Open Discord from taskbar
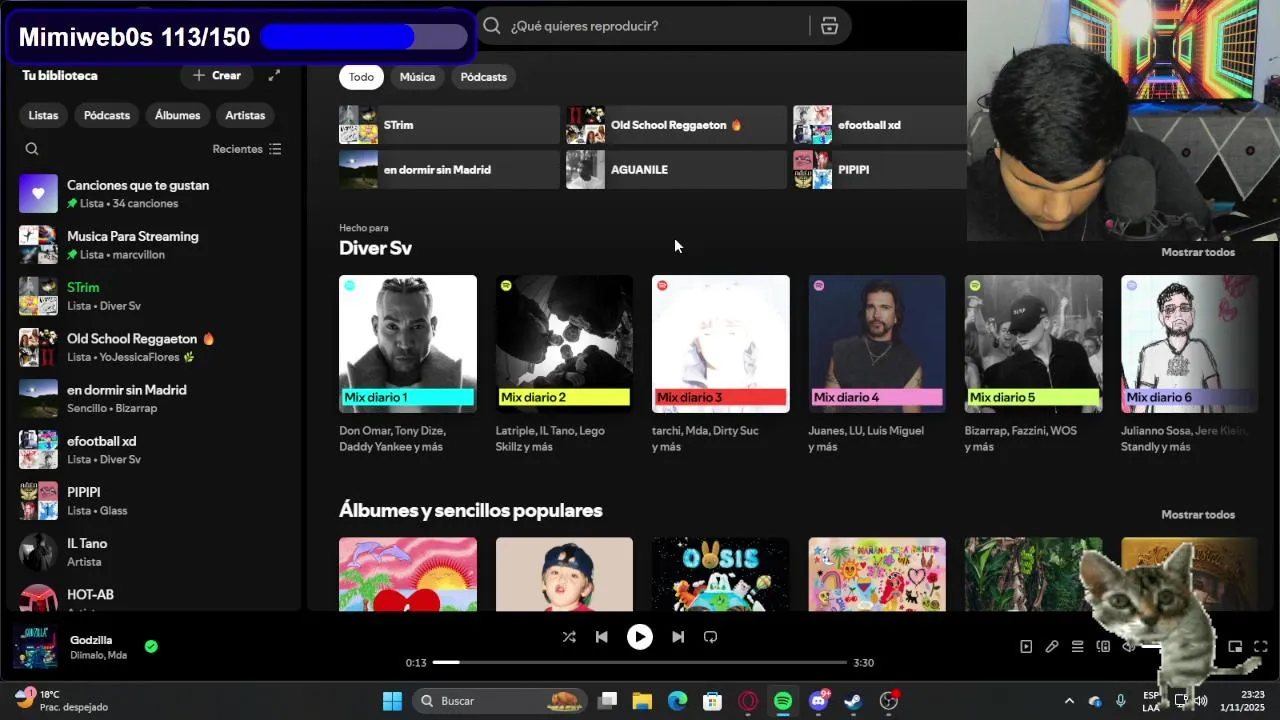This screenshot has width=1280, height=720. coord(819,701)
